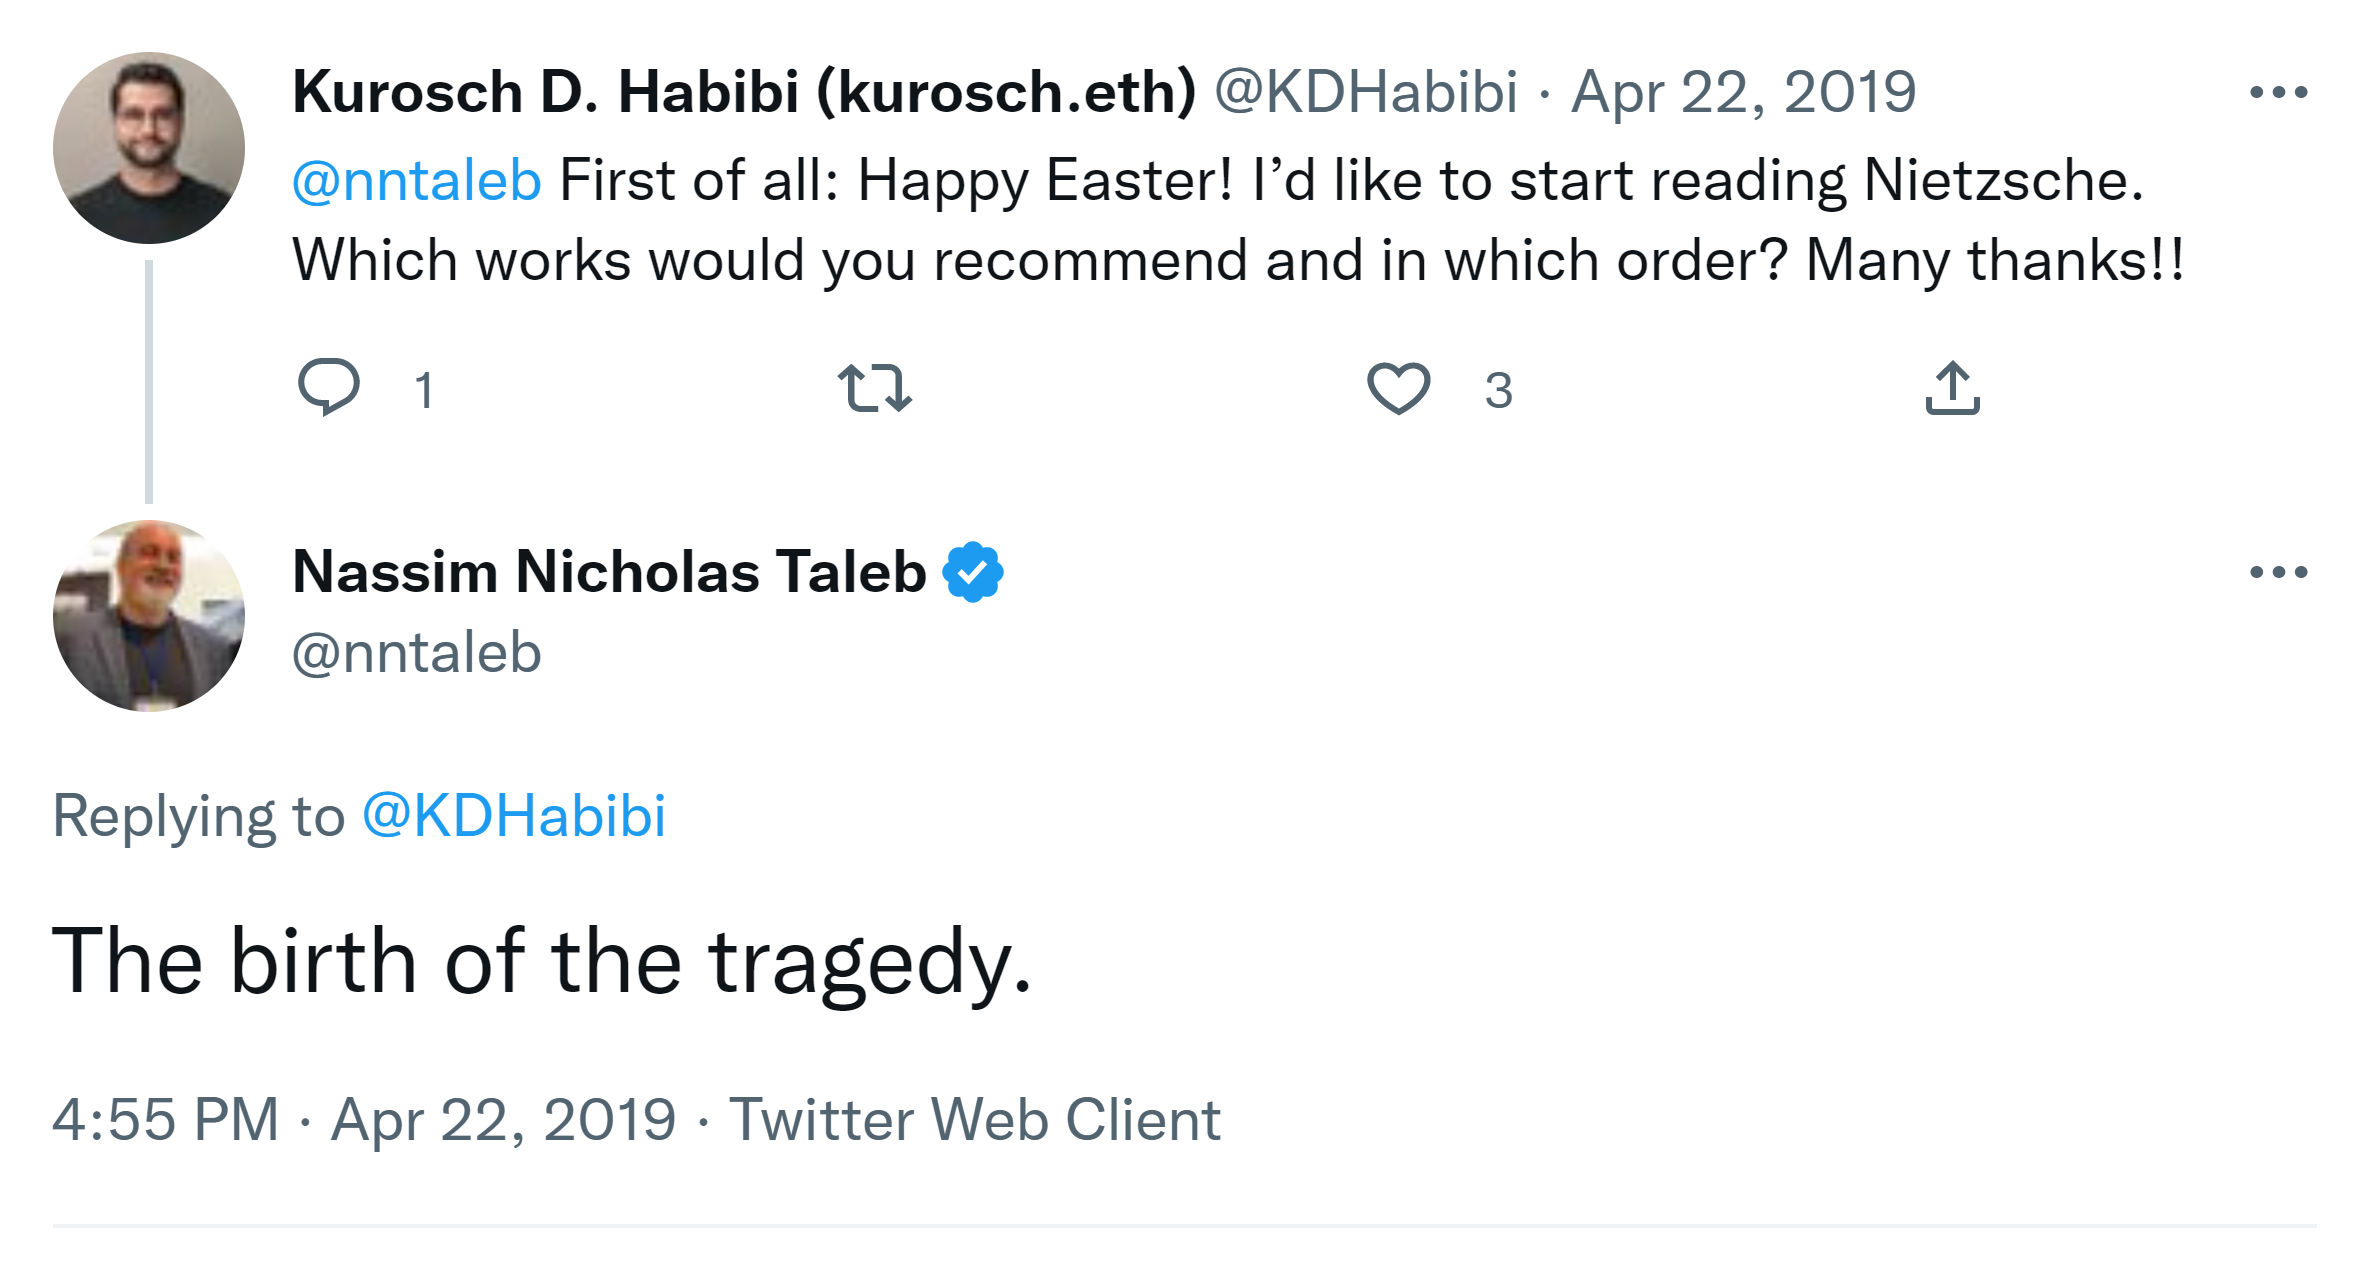Screen dimensions: 2367x1261
Task: Click the Apr 22, 2019 date on Habibi's tweet
Action: (x=1743, y=93)
